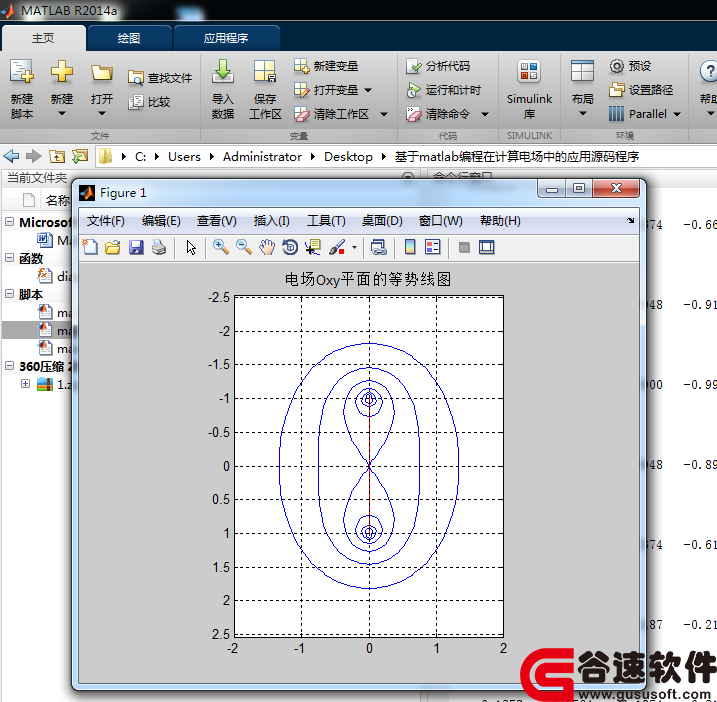This screenshot has height=702, width=717.
Task: Click the Forward navigation arrow
Action: pyautogui.click(x=34, y=156)
